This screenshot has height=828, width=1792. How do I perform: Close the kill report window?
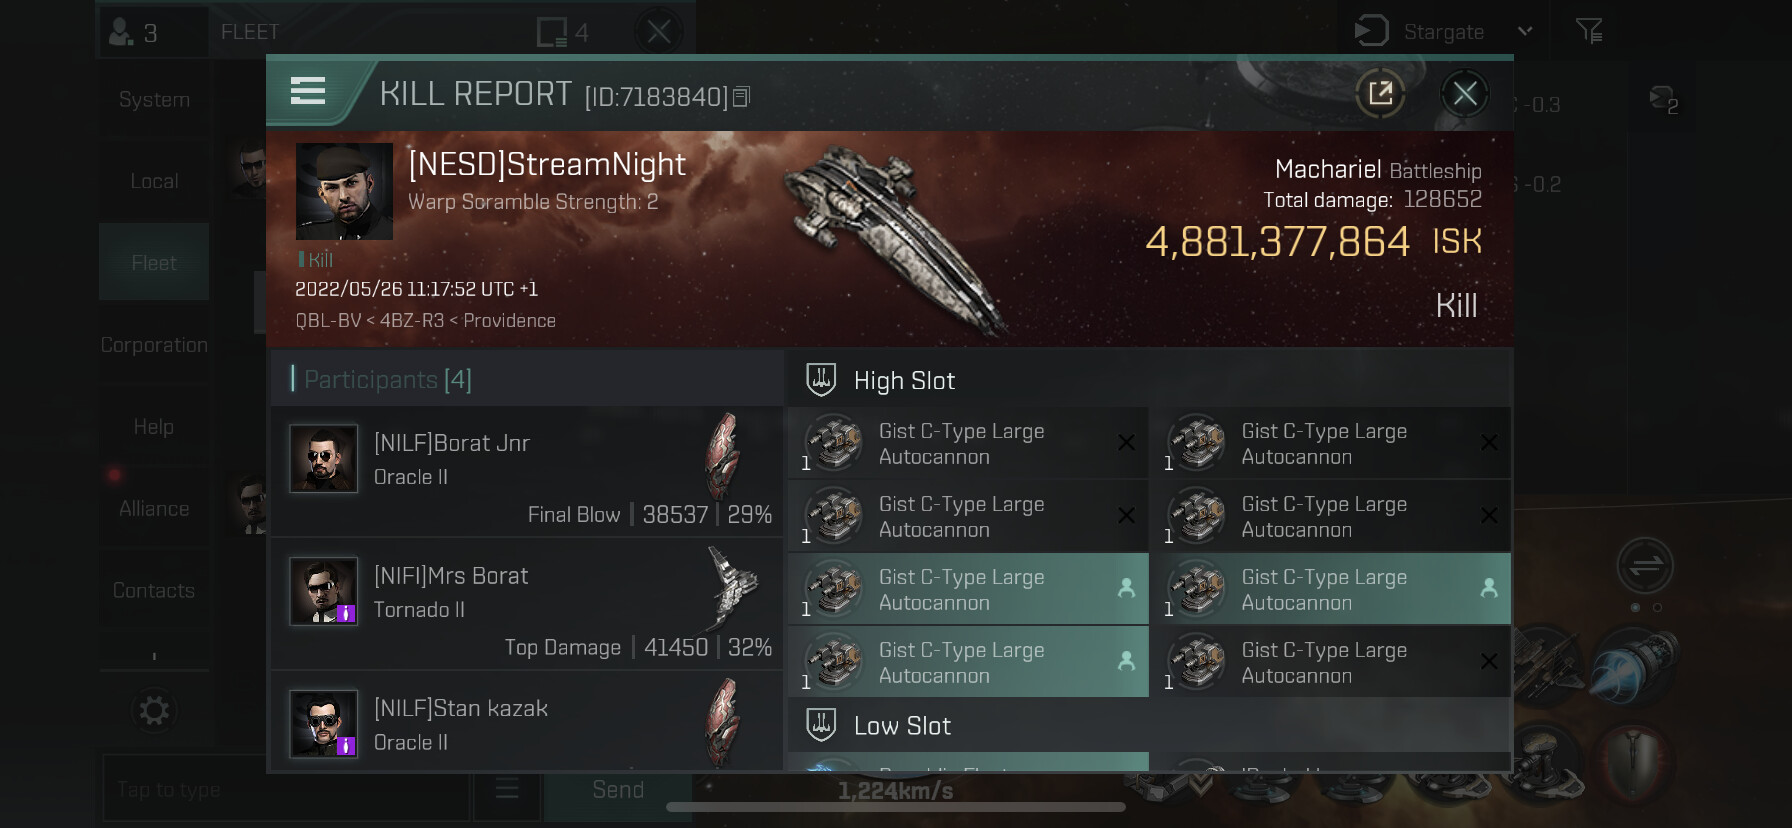click(1465, 94)
